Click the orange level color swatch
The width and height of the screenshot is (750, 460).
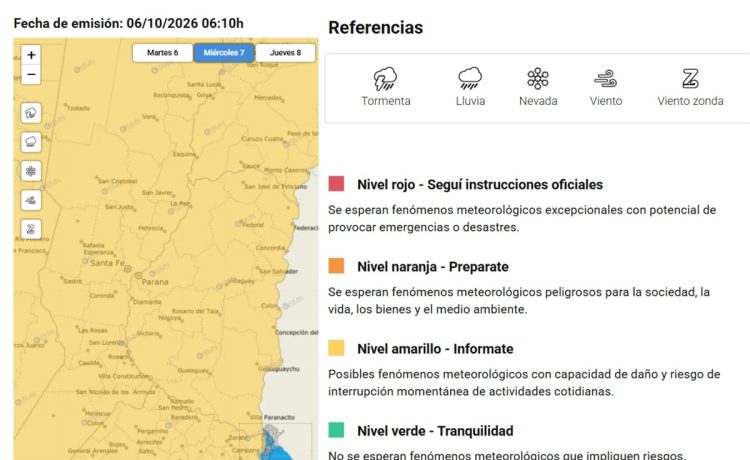336,266
